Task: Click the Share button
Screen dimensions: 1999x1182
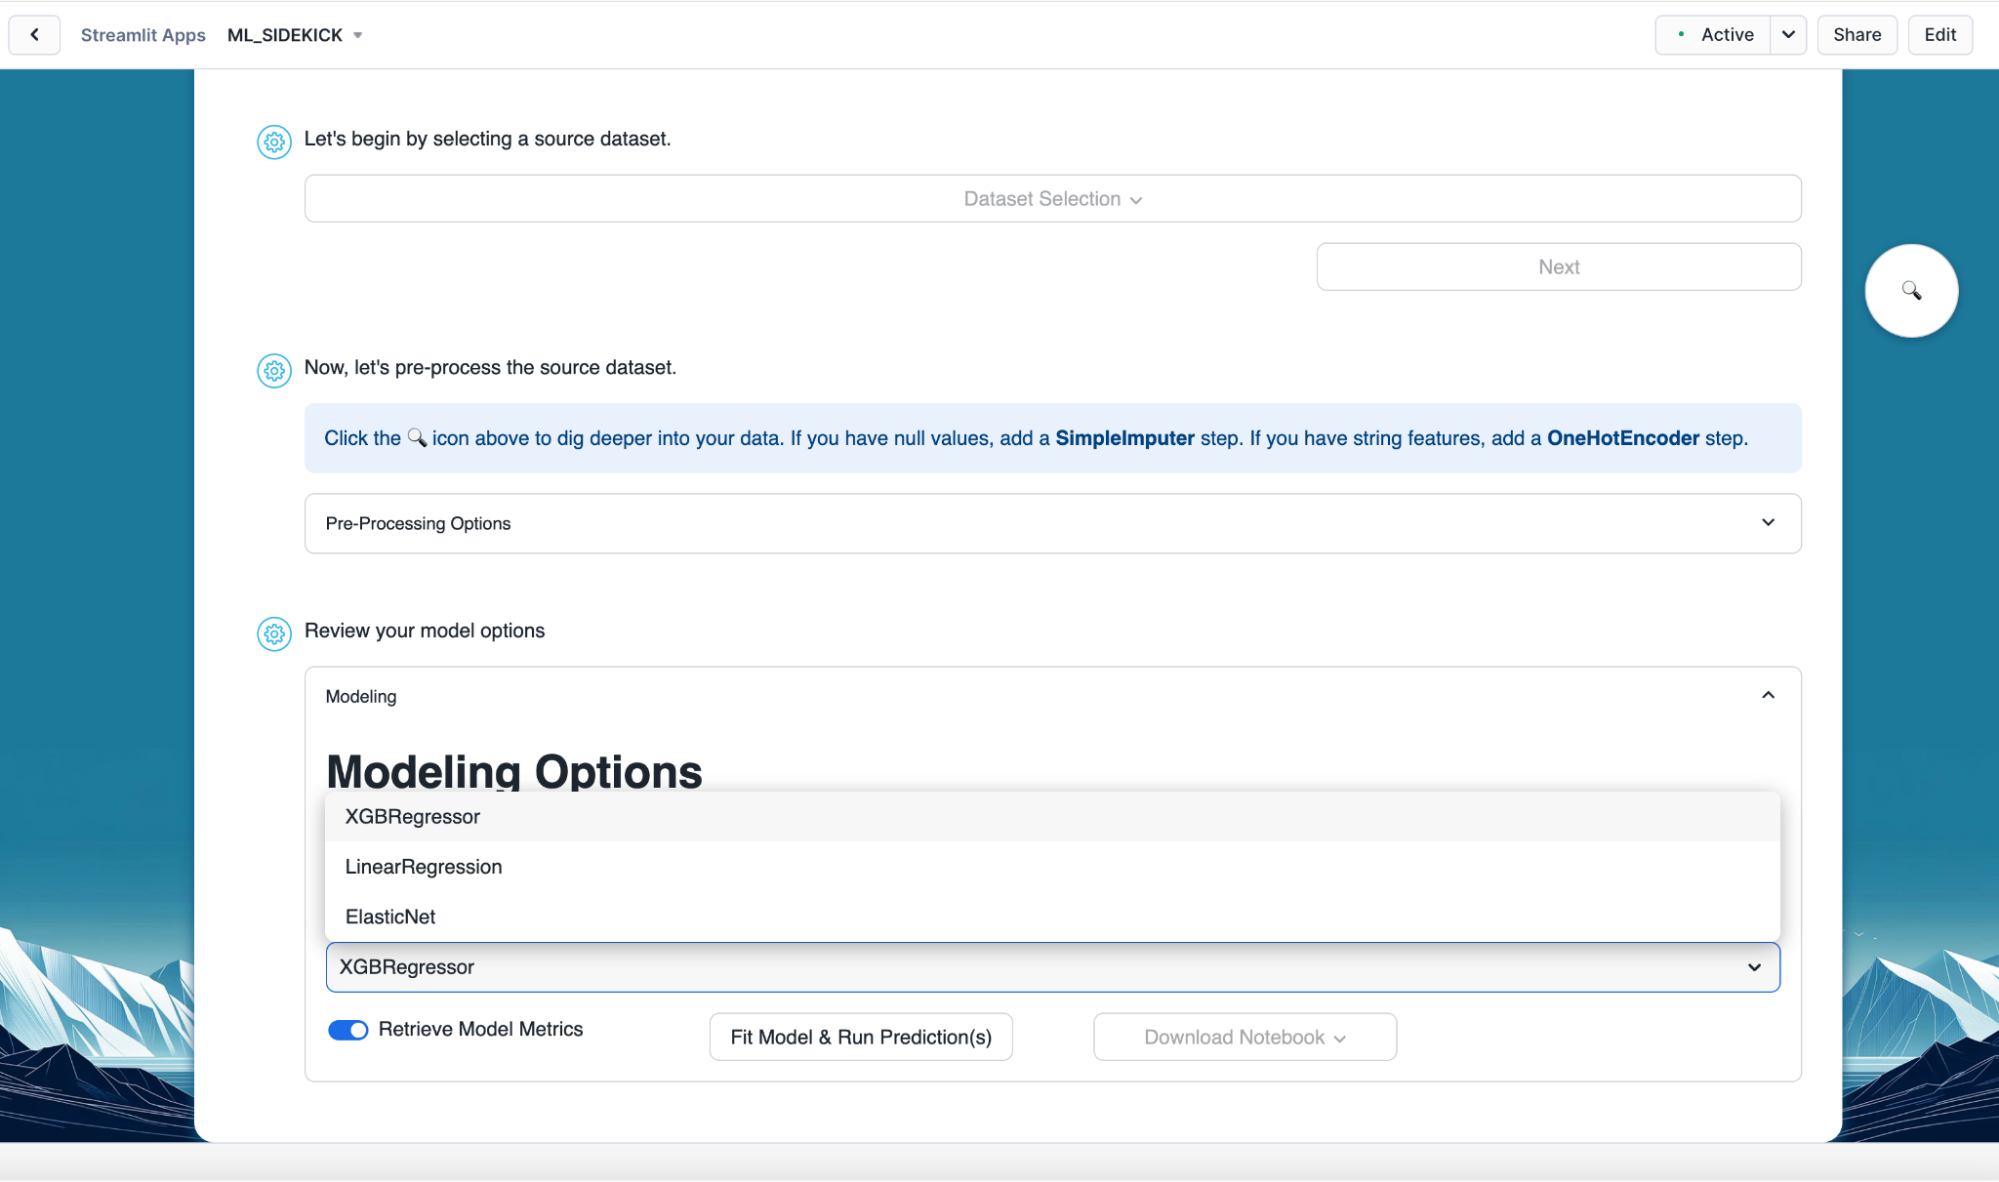Action: [1856, 35]
